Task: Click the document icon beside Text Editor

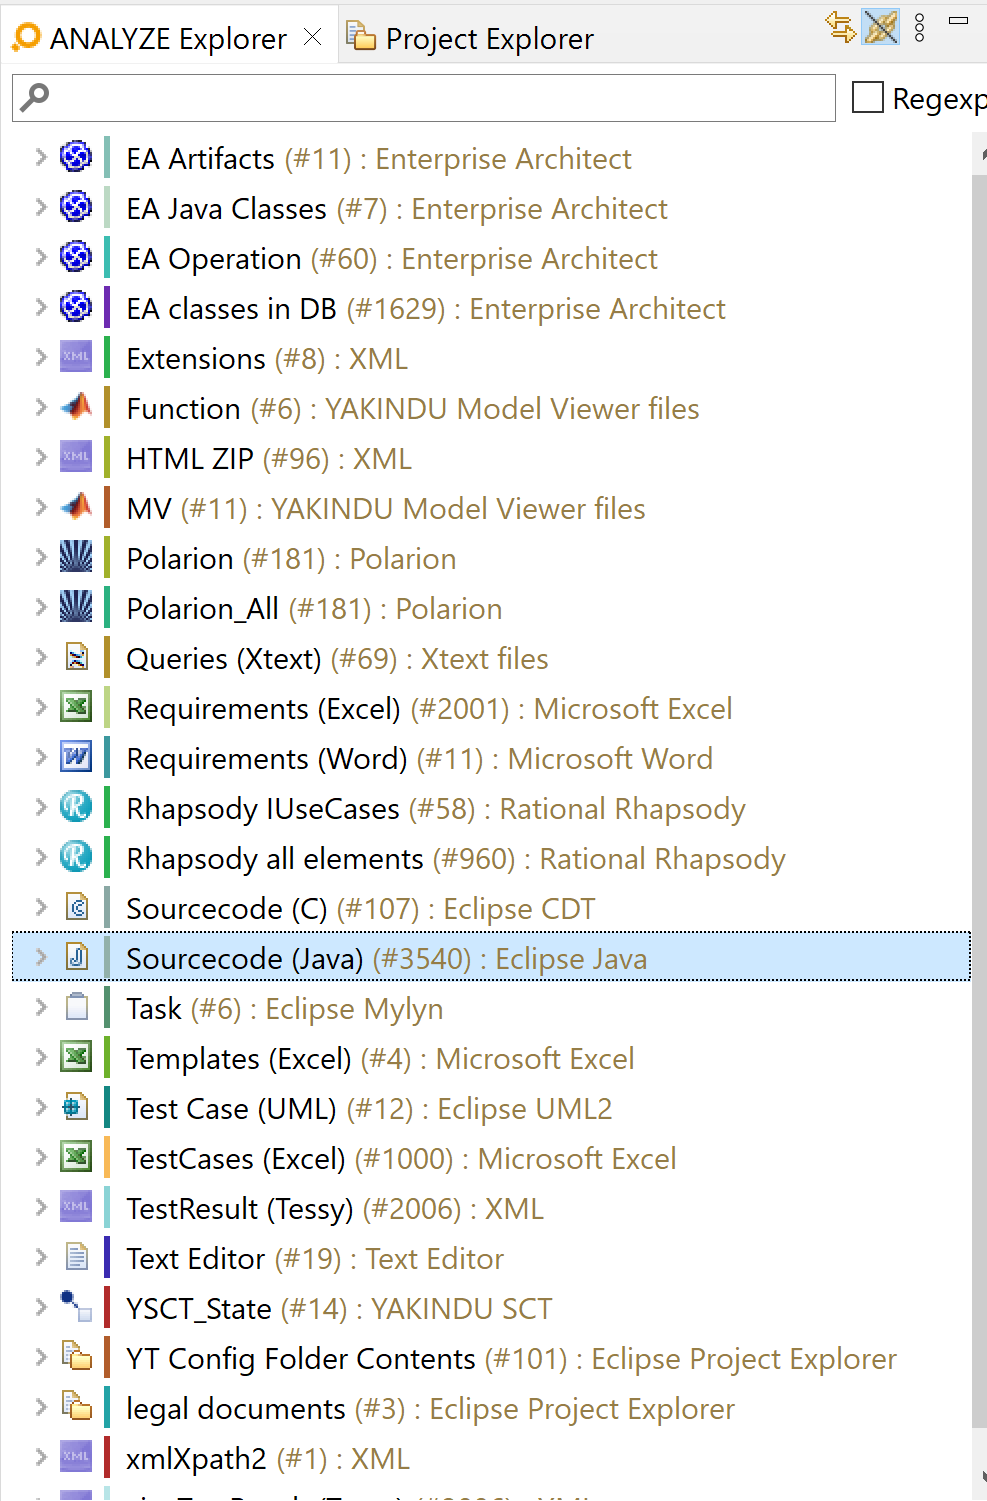Action: 76,1257
